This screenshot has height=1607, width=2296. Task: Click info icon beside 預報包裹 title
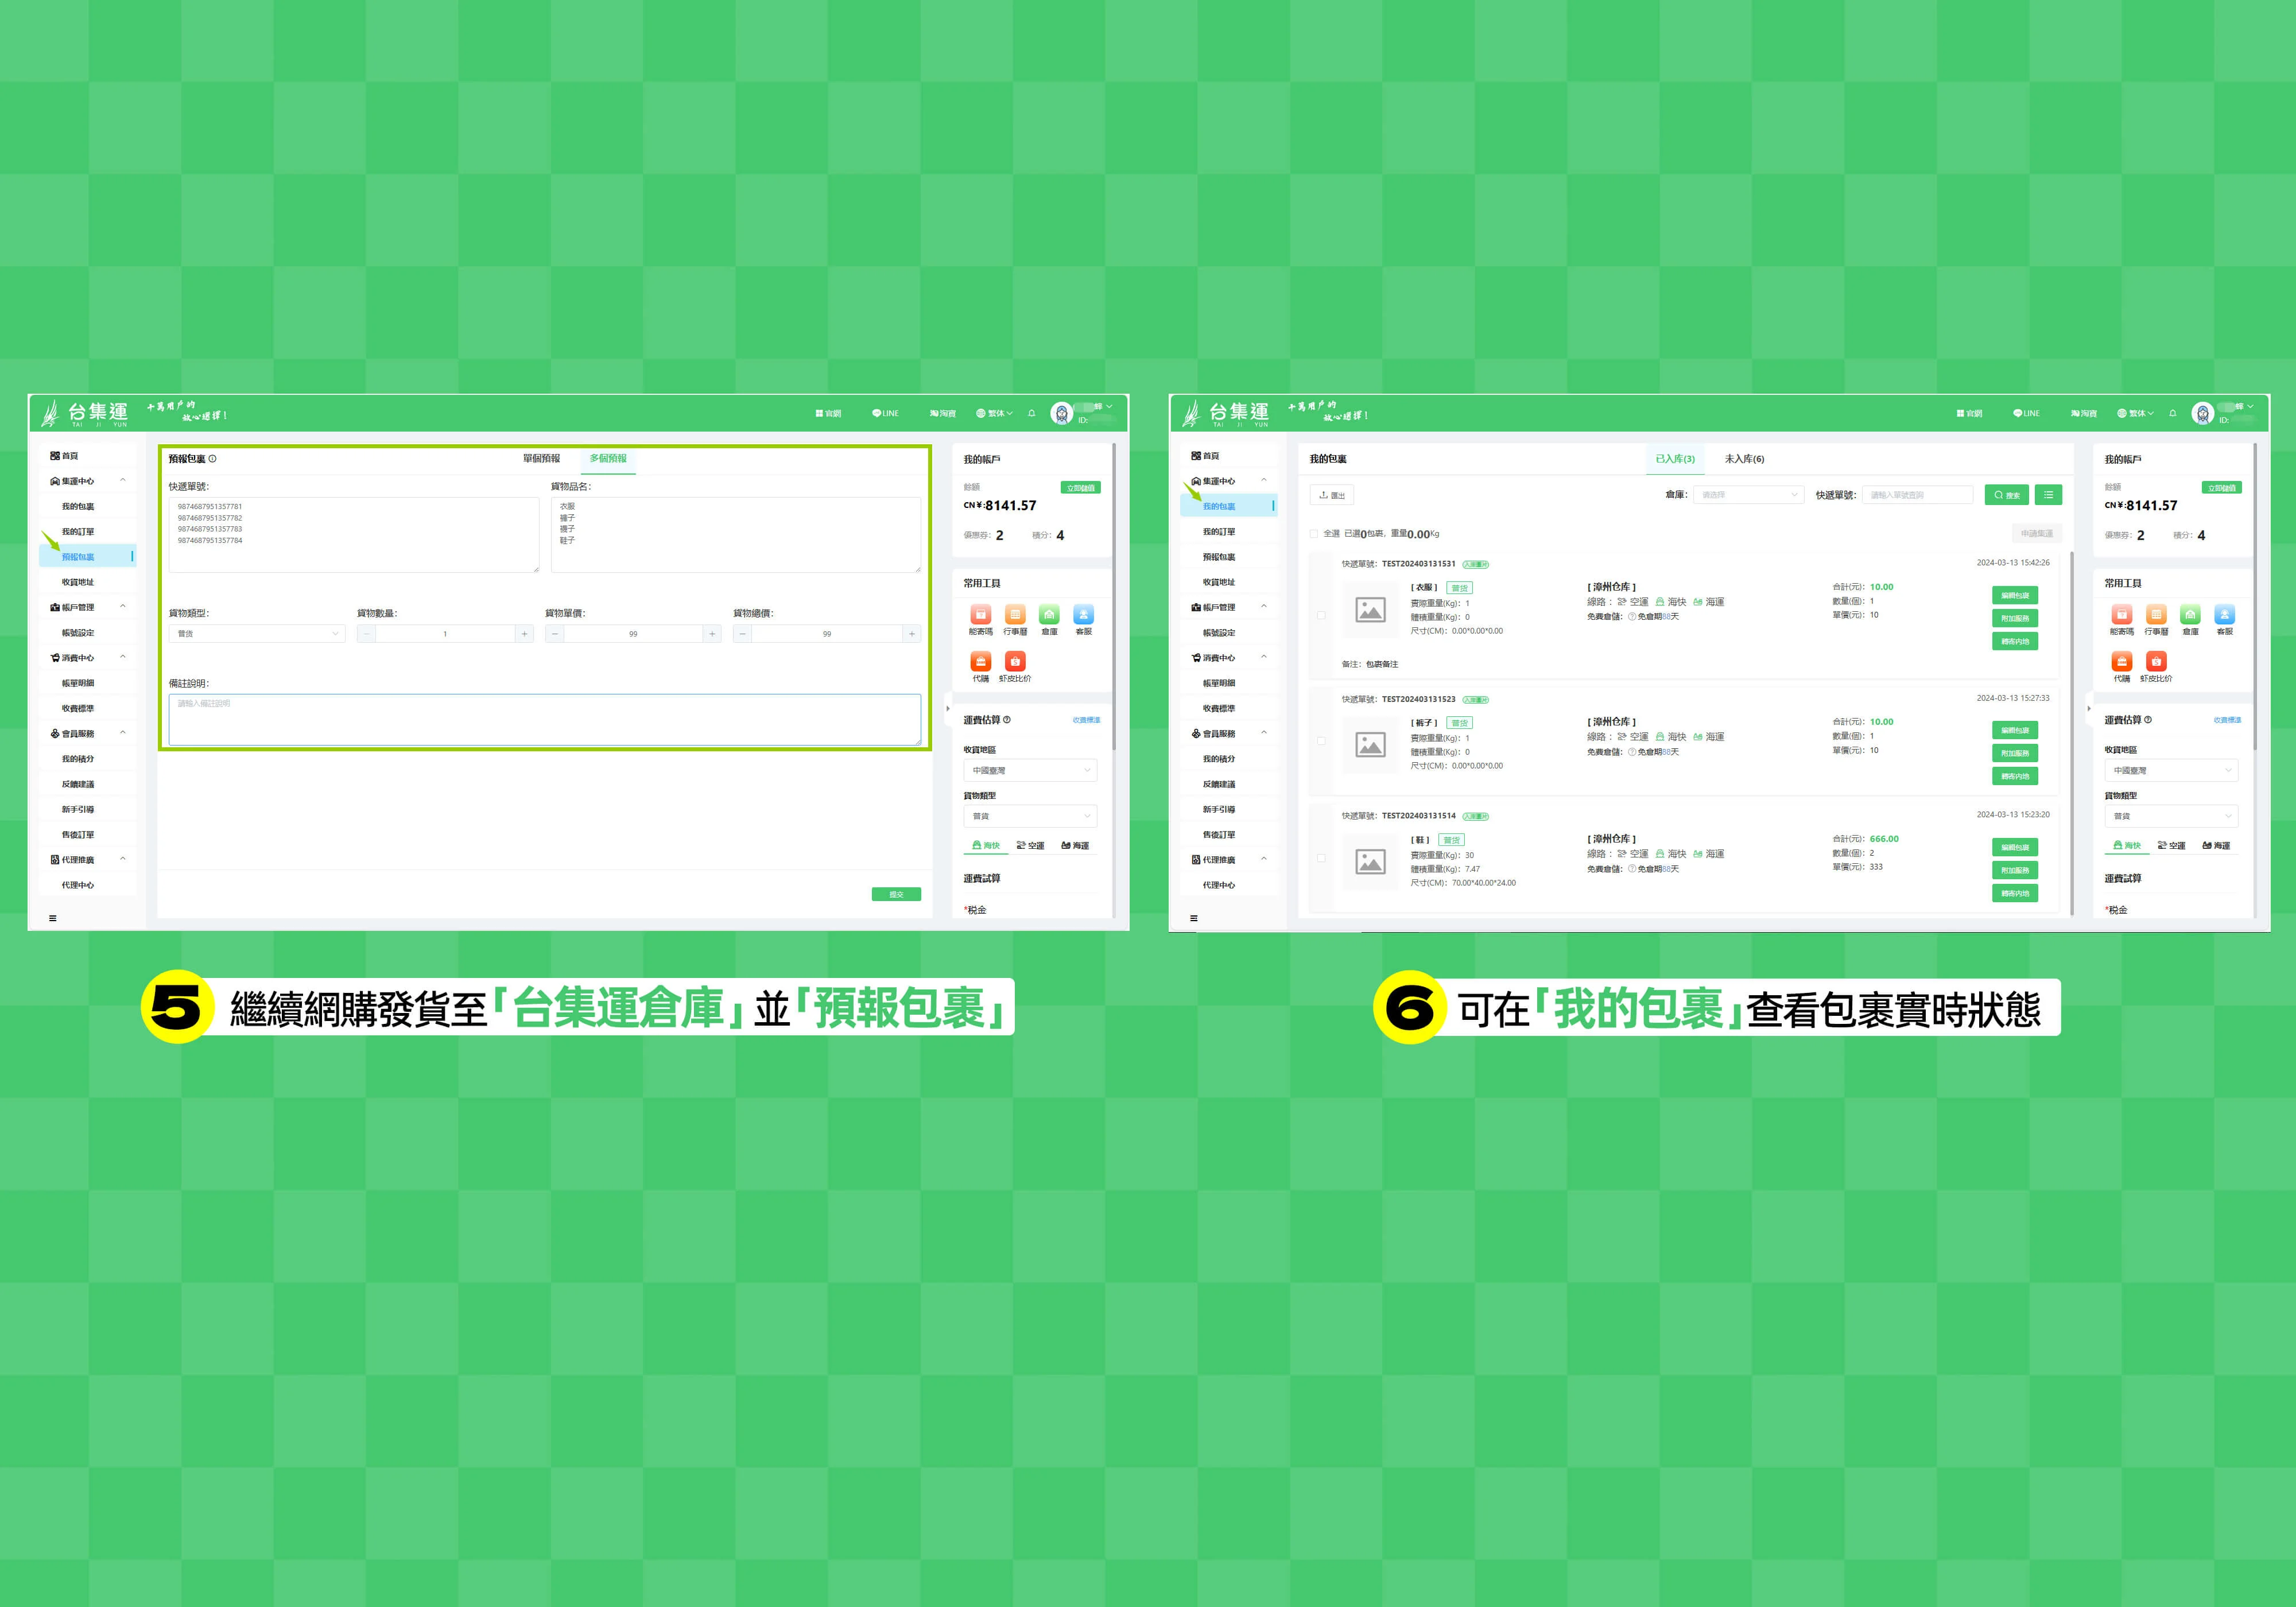coord(212,459)
